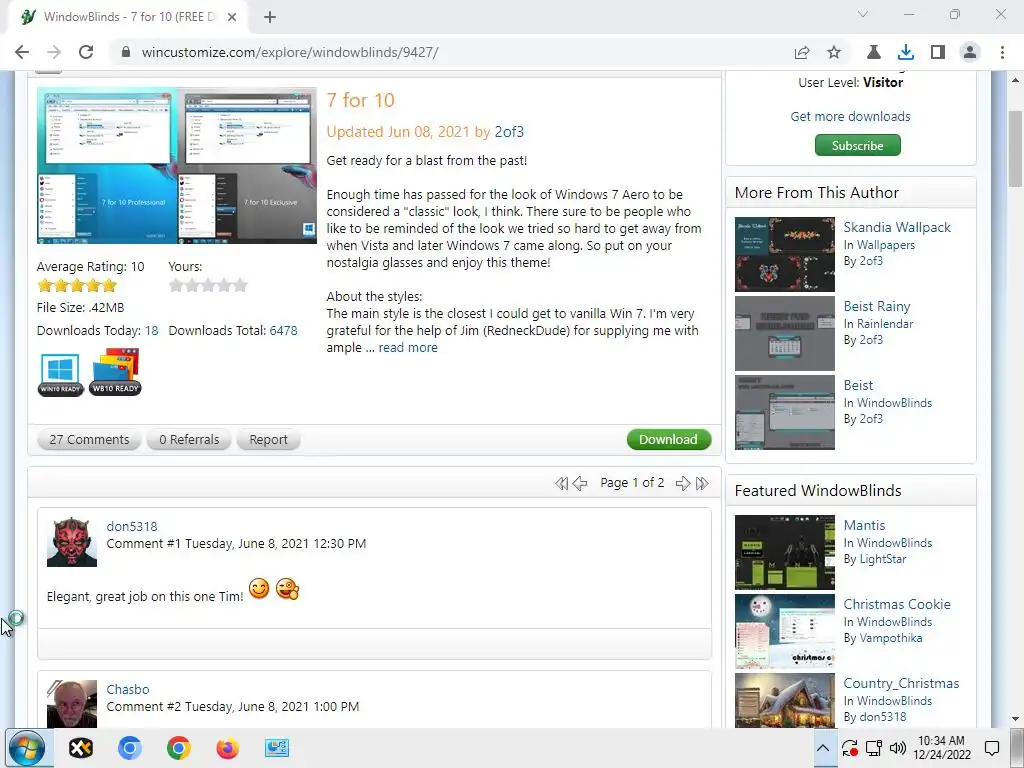Open the Christmas Cookie thumbnail
Image resolution: width=1024 pixels, height=768 pixels.
click(x=784, y=631)
